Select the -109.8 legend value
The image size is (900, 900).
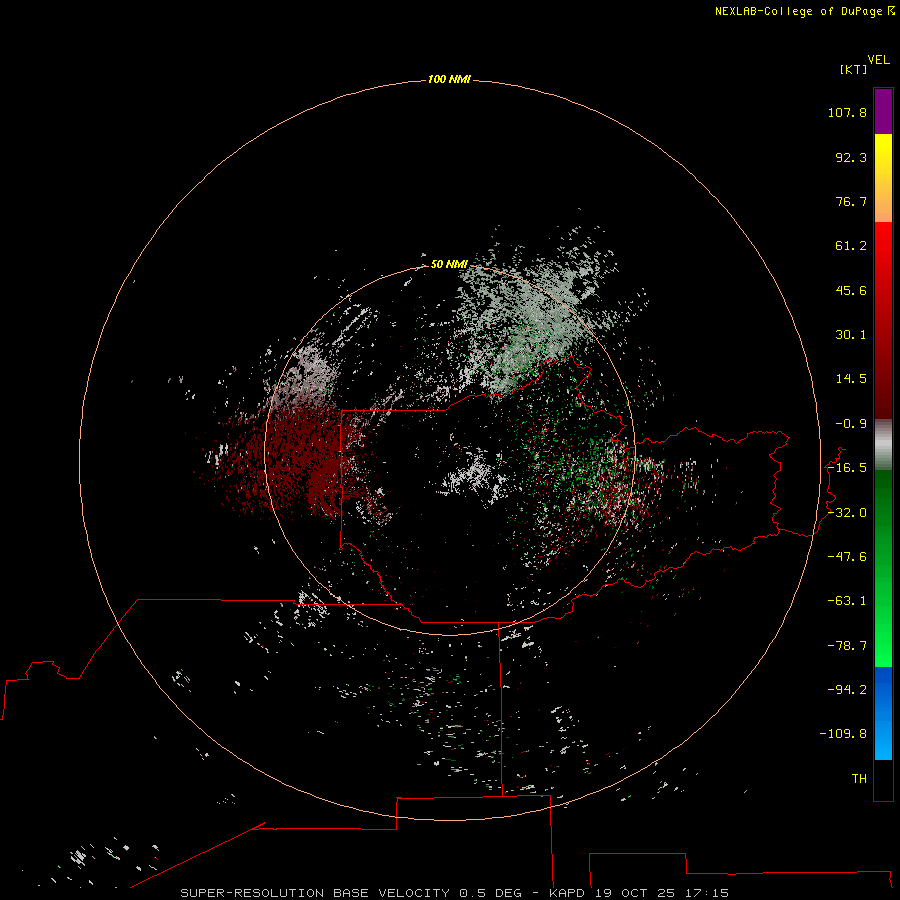coord(843,734)
